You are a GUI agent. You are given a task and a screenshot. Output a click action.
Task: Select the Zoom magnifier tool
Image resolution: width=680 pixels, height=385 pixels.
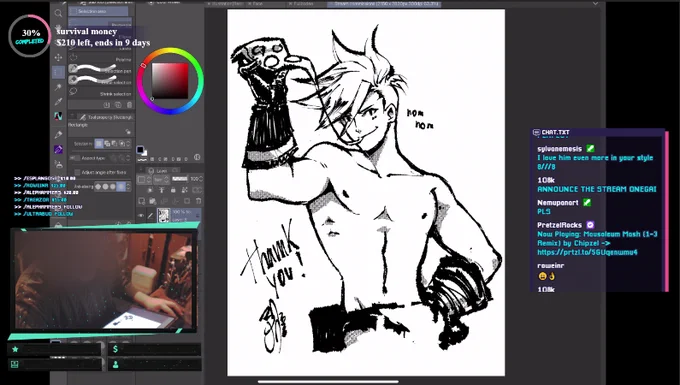point(58,13)
